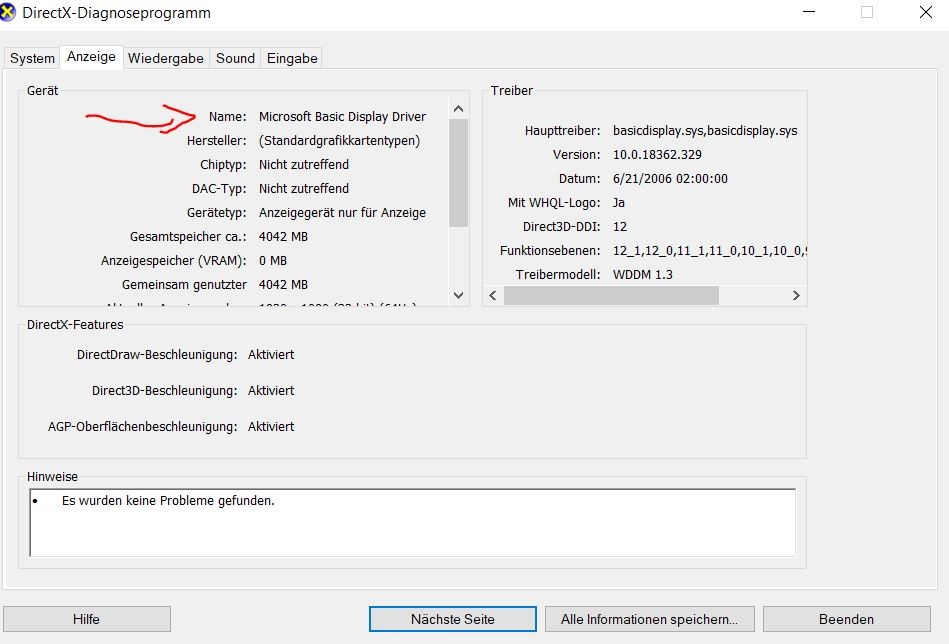The height and width of the screenshot is (644, 949).
Task: Open the Sound tab
Action: [235, 58]
